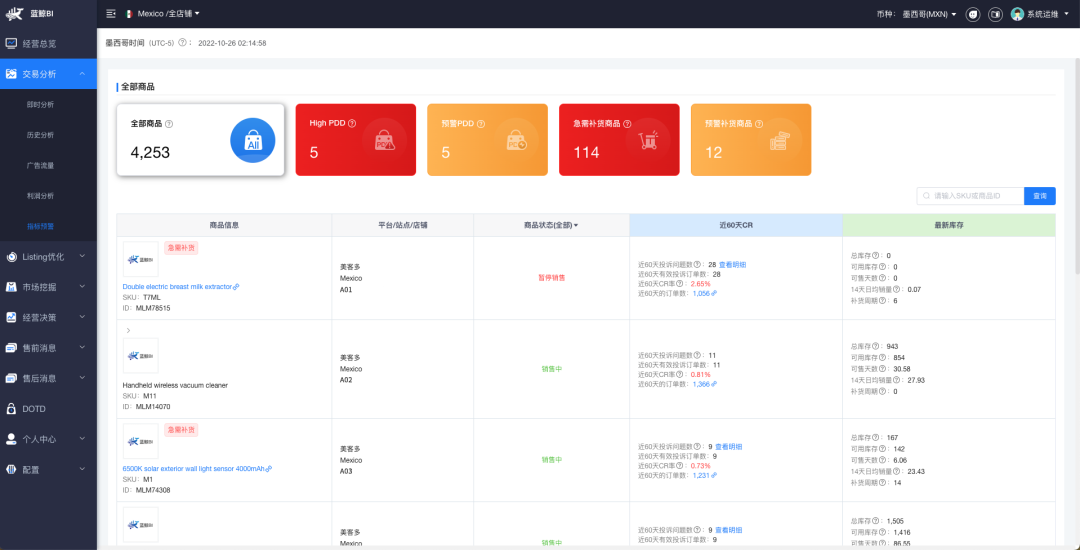The image size is (1080, 550).
Task: Click the sidebar collapse hamburger icon
Action: [x=111, y=14]
